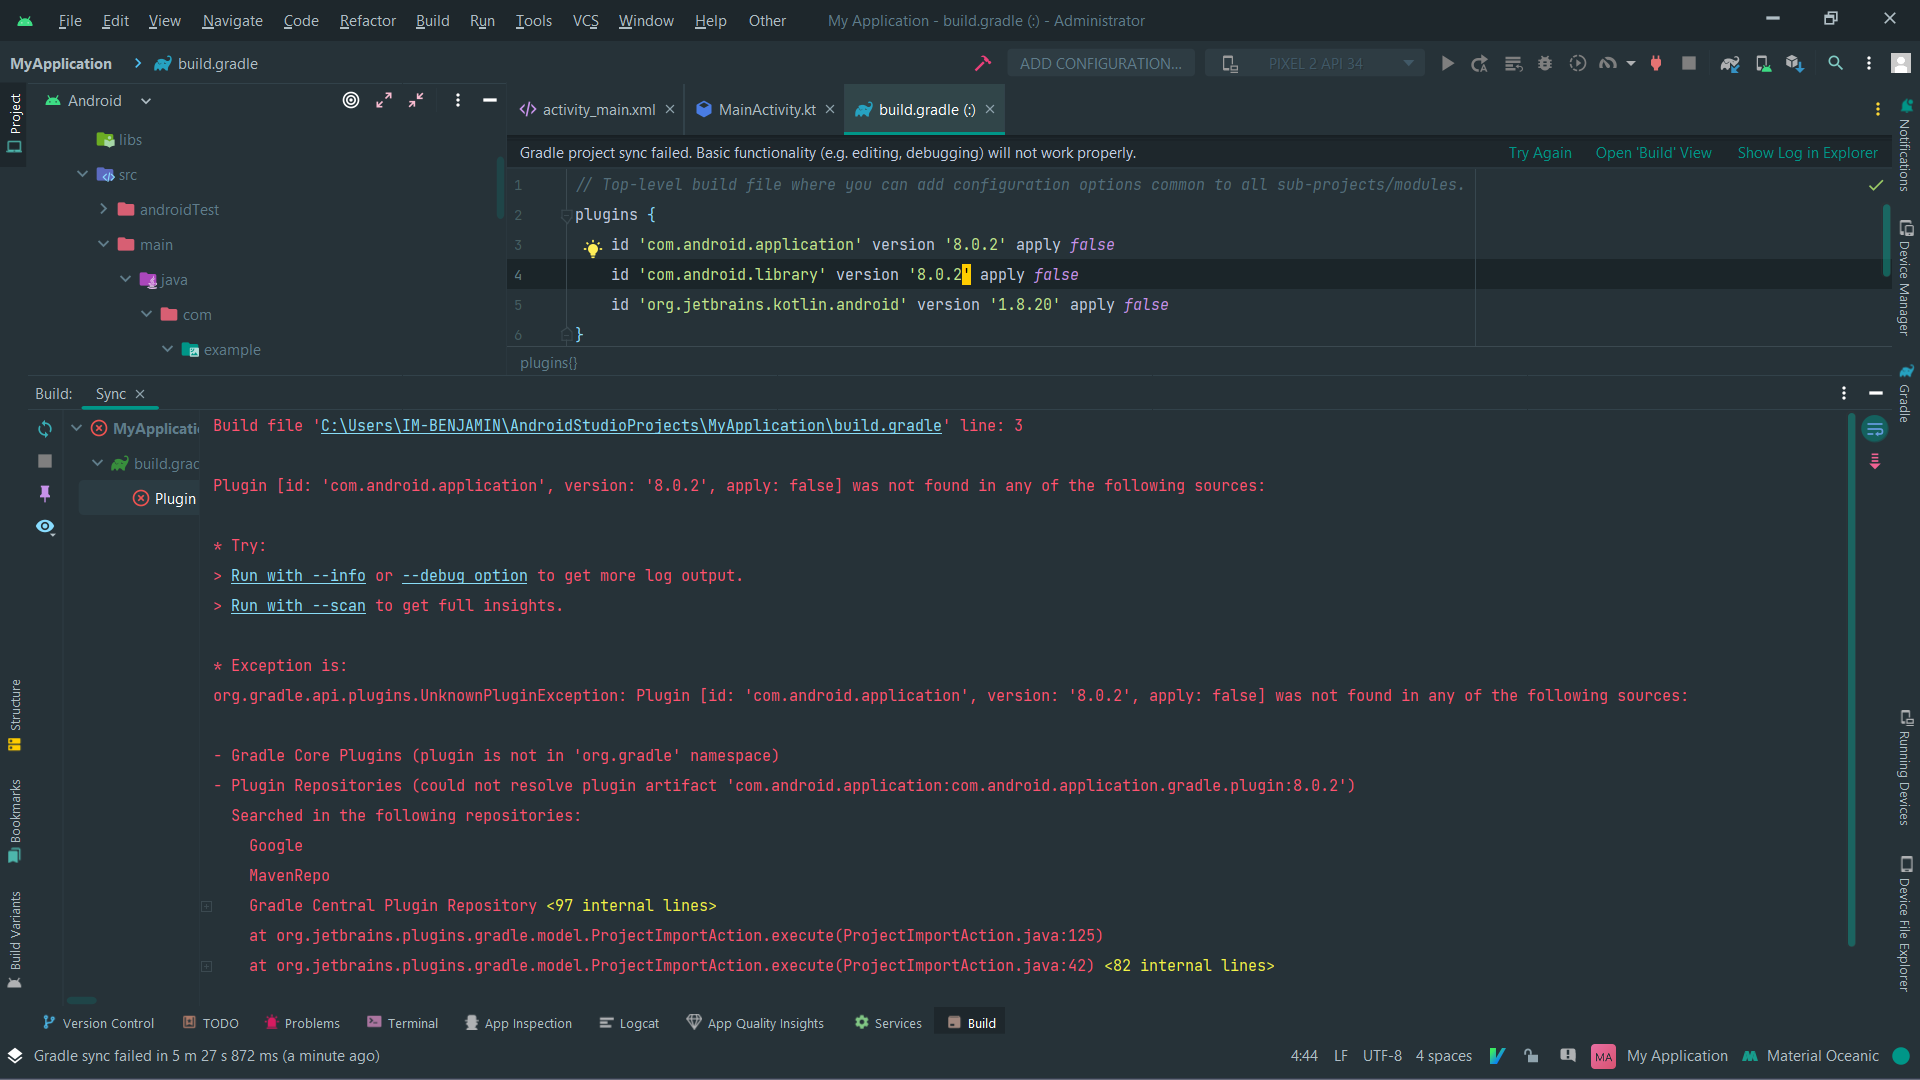Viewport: 1920px width, 1080px height.
Task: Open the Device Manager toolbar icon
Action: coord(1763,63)
